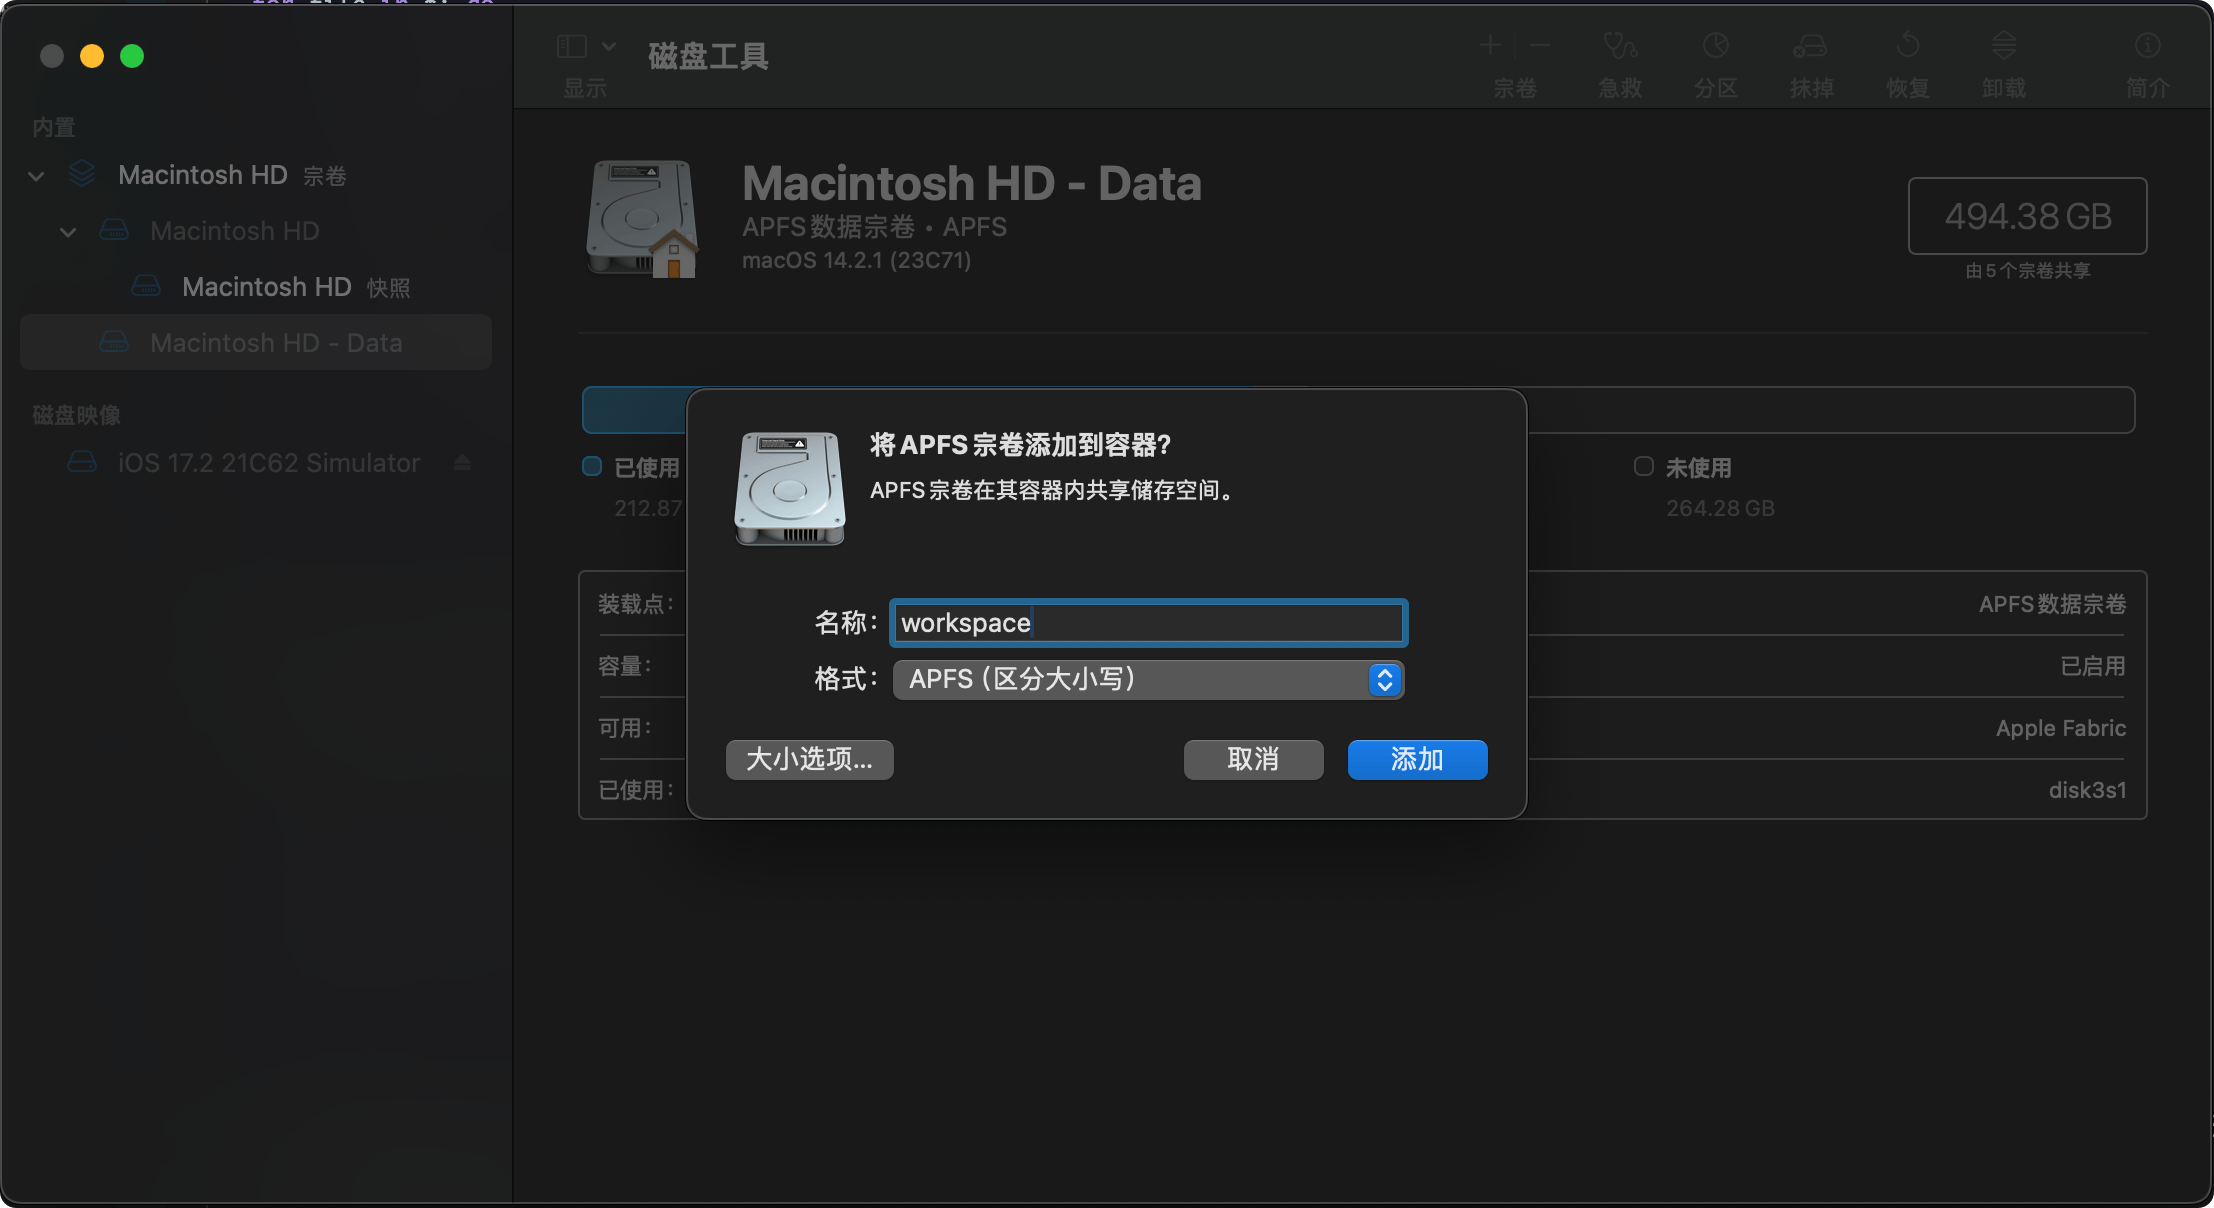Click the Macintosh HD - Data drive icon

point(642,218)
